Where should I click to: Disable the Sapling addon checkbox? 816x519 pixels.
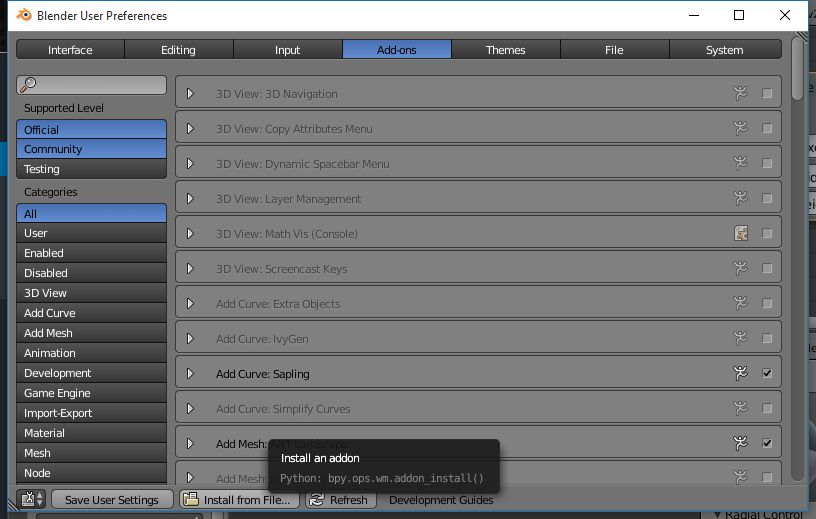pyautogui.click(x=767, y=373)
